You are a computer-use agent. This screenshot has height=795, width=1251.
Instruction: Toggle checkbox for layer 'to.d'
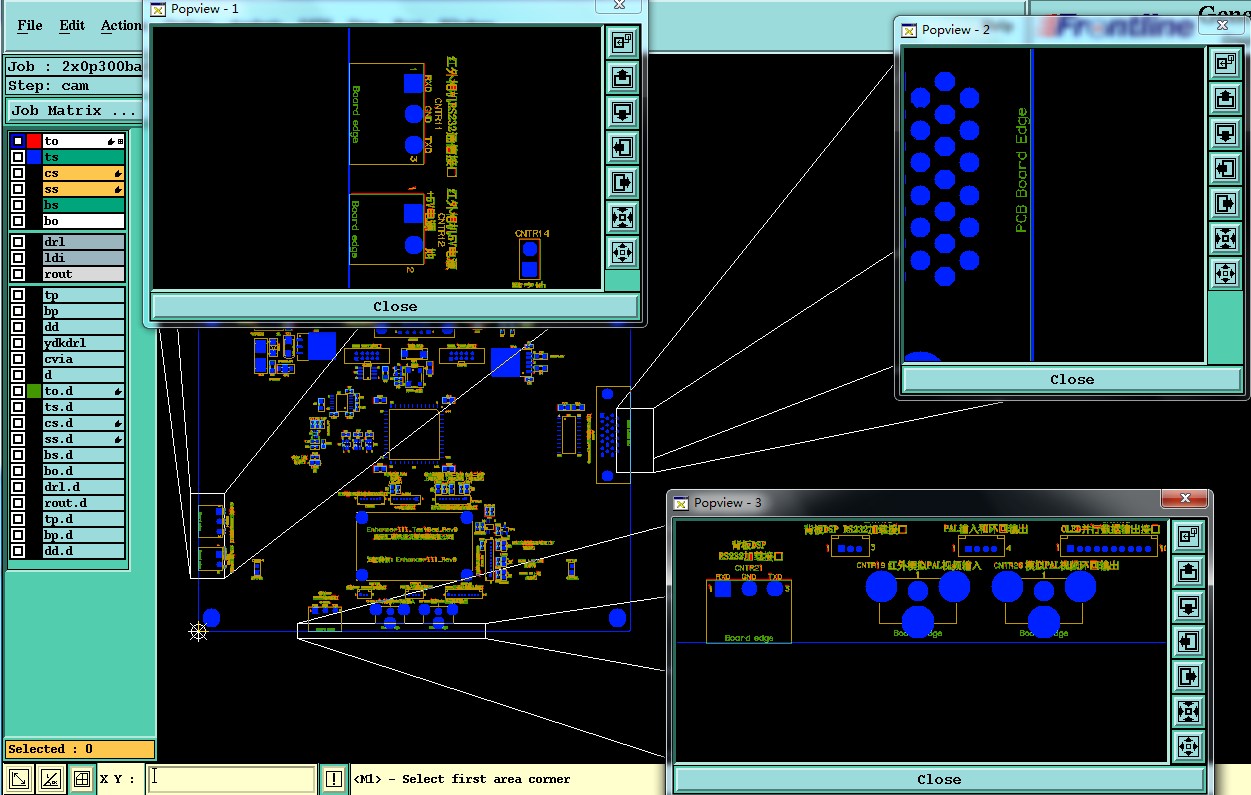click(x=18, y=391)
